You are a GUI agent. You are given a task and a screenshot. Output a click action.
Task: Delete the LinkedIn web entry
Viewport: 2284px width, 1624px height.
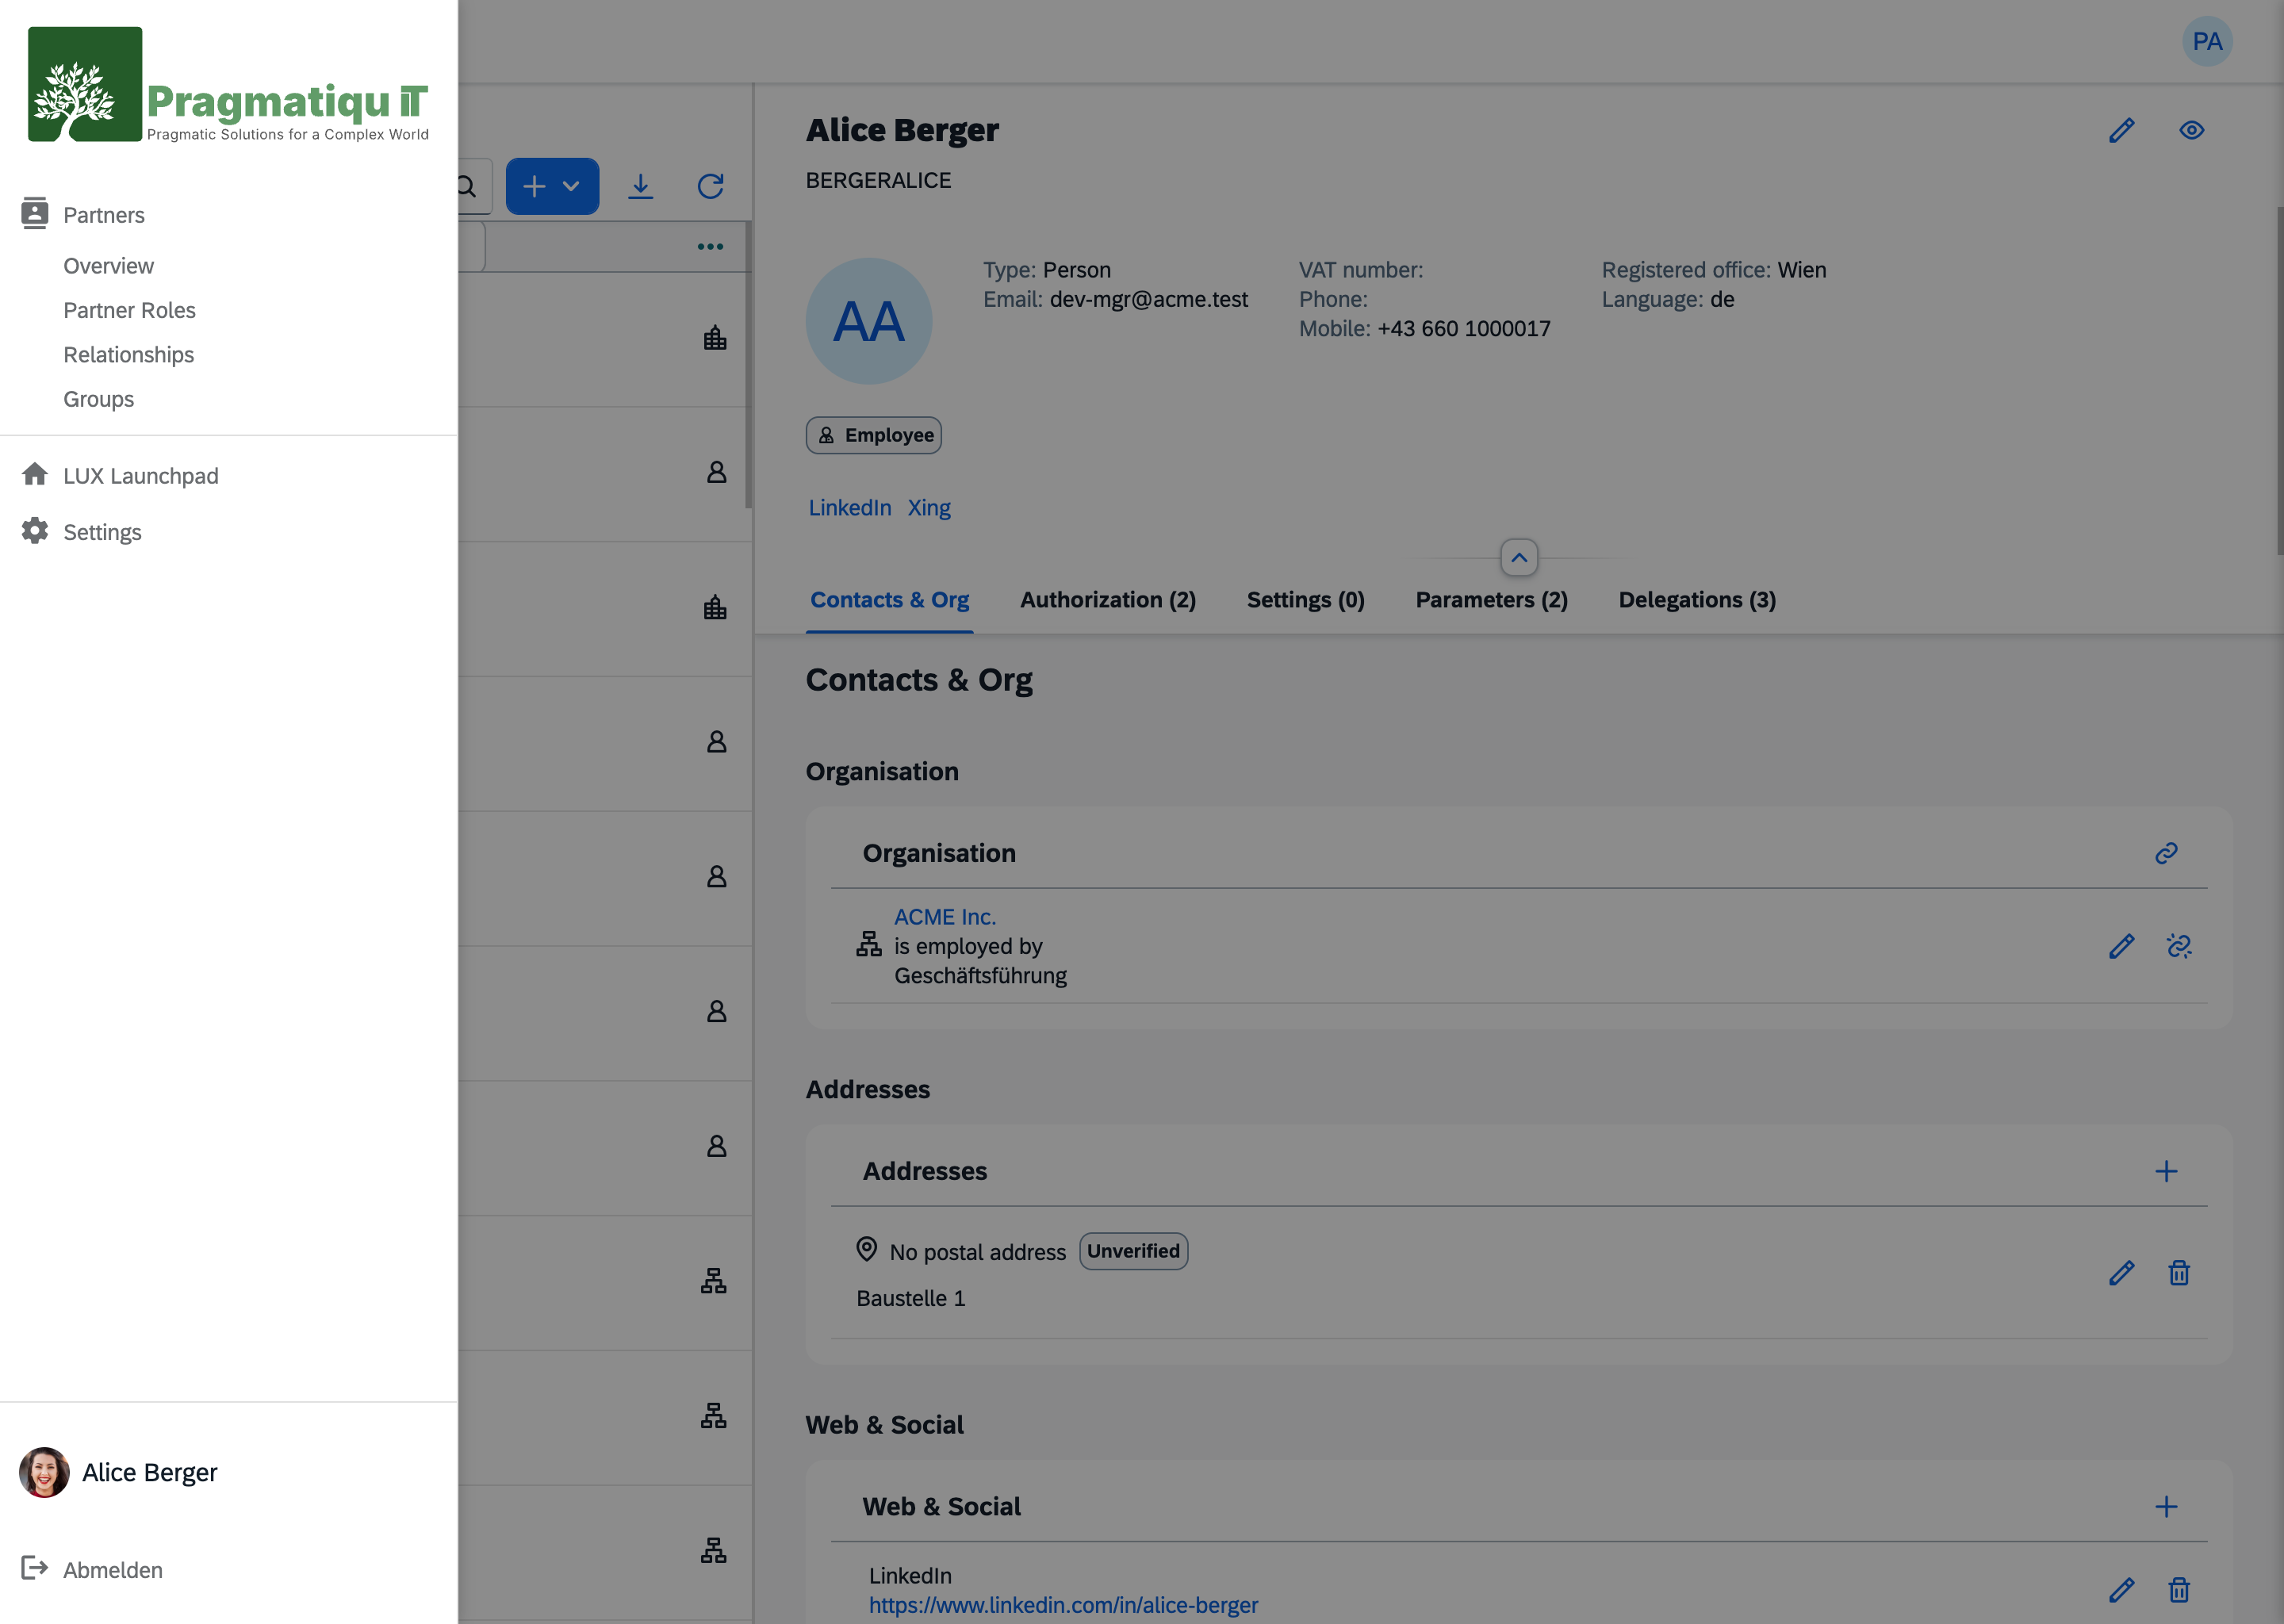(x=2179, y=1590)
